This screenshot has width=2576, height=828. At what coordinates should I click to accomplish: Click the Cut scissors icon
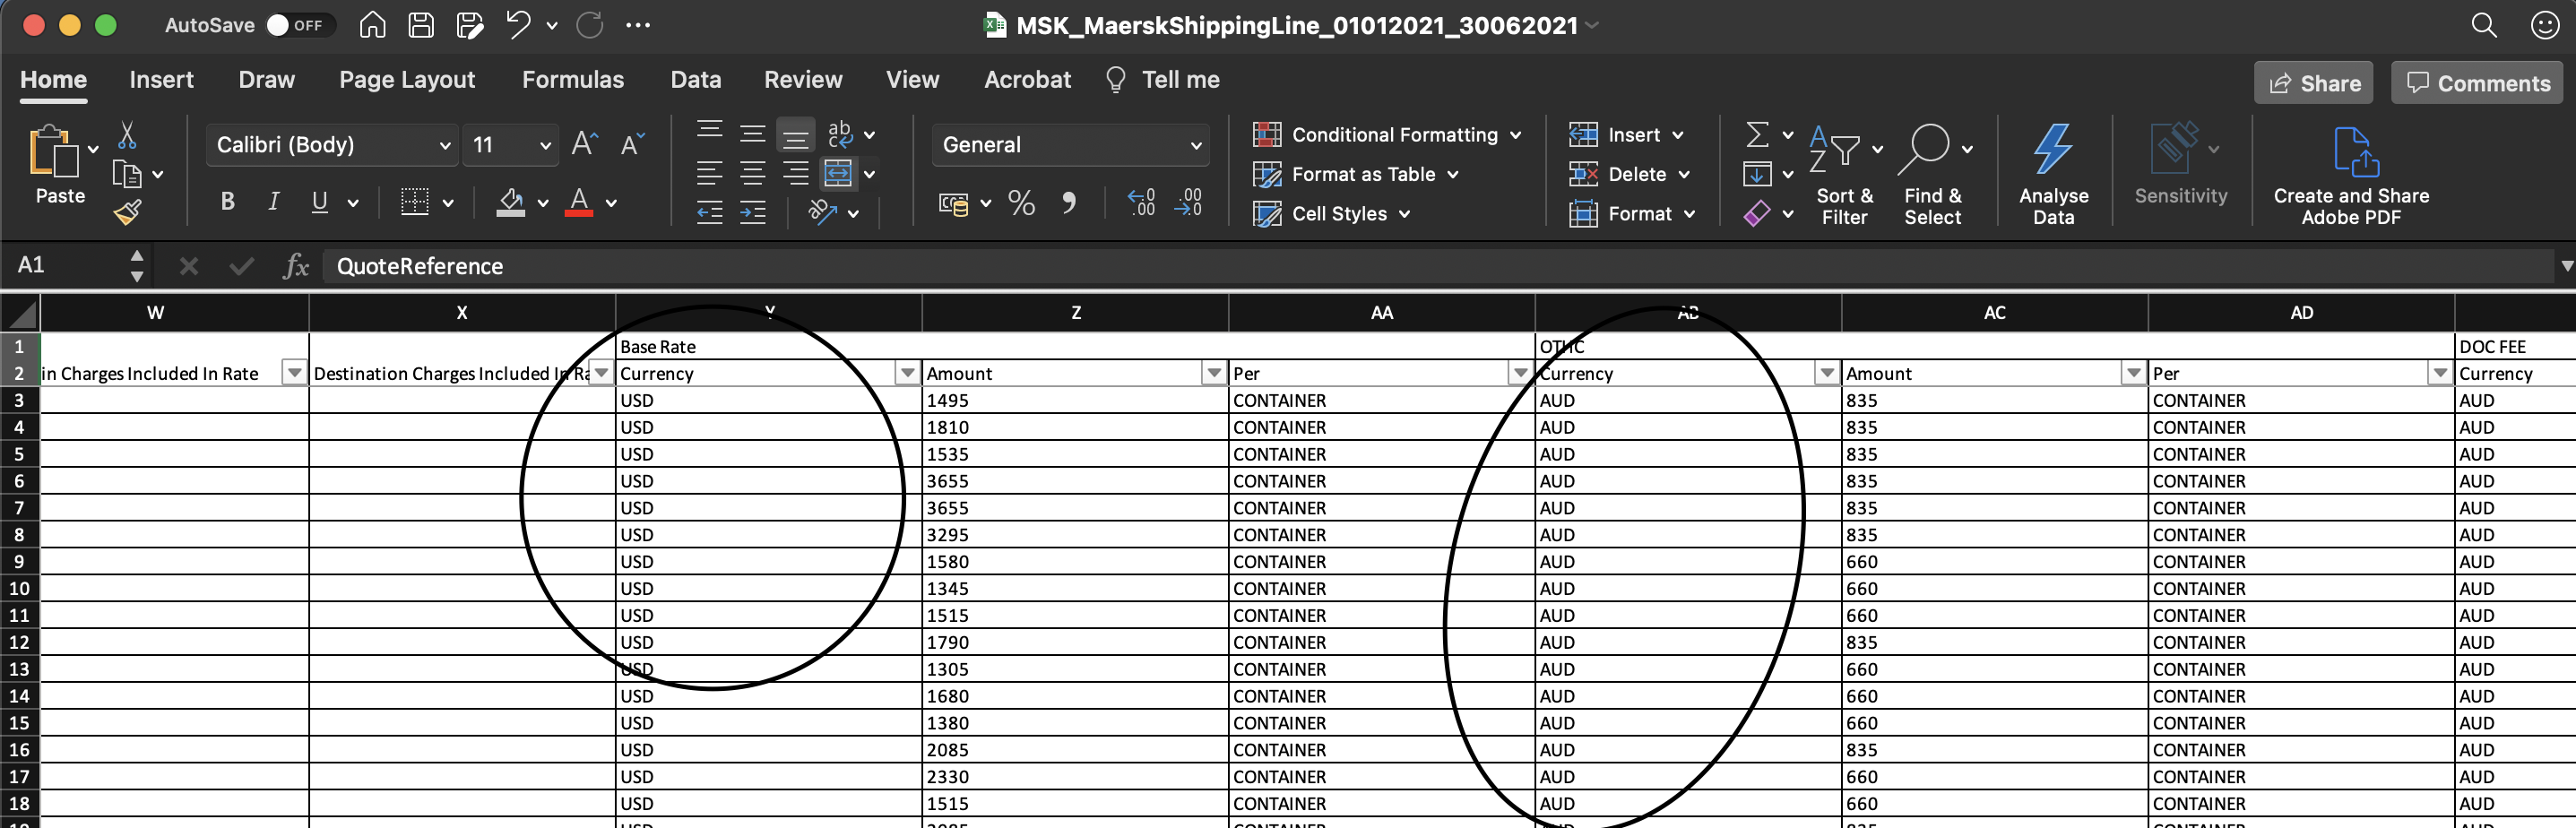tap(127, 135)
